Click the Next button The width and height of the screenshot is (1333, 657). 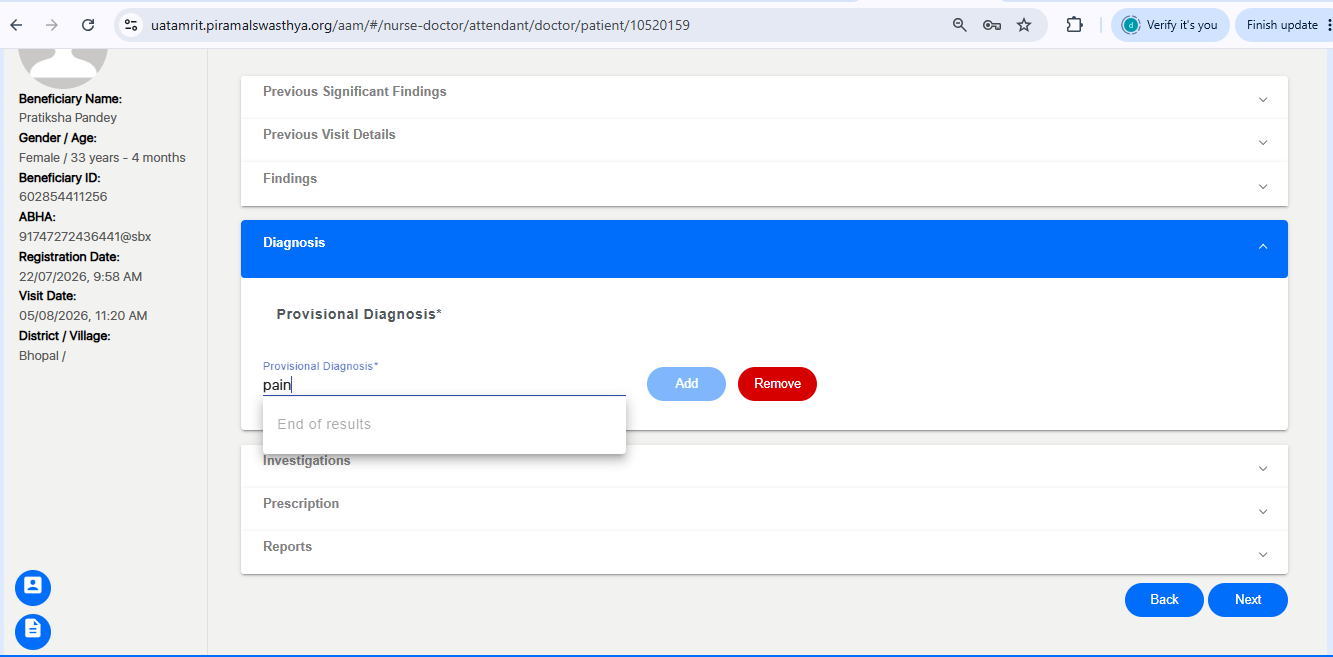coord(1248,599)
